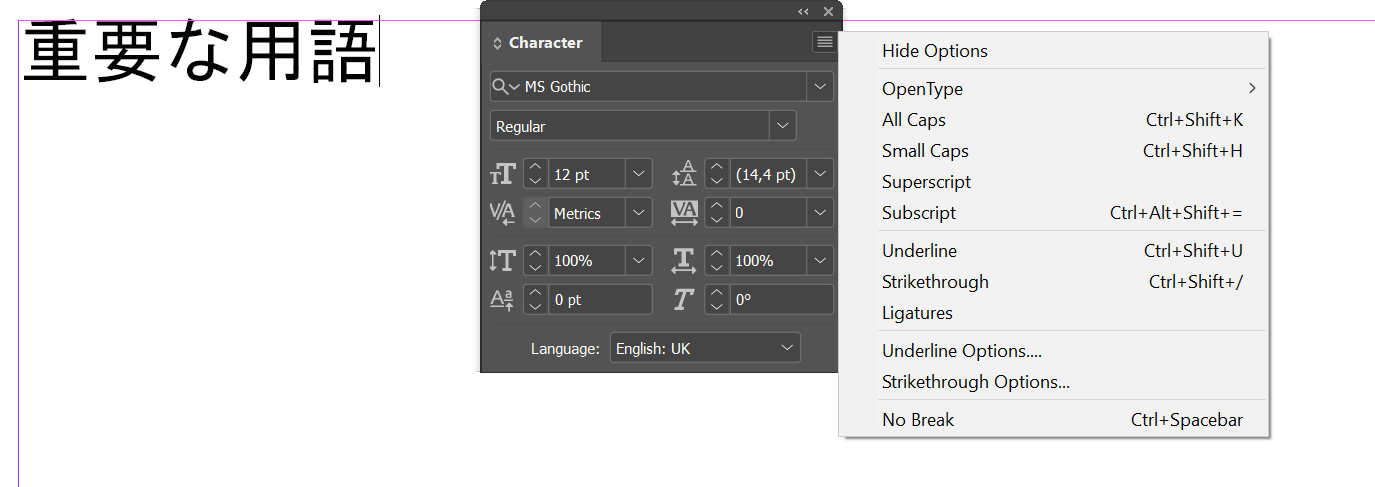The image size is (1375, 487).
Task: Open the Character panel flyout menu icon
Action: tap(824, 42)
